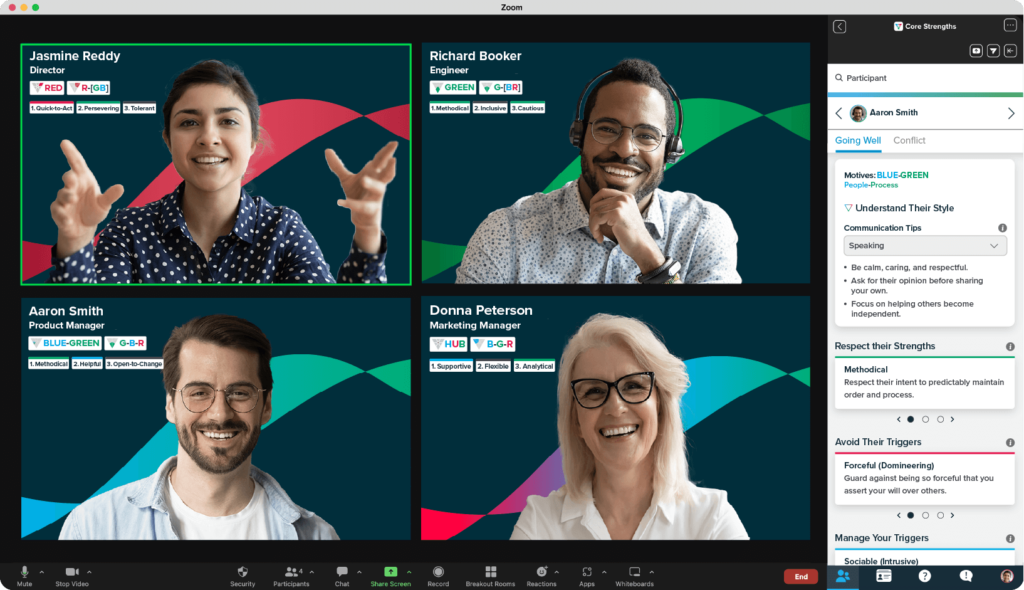Screen dimensions: 1024x590
Task: Expand microphone options next to Mute
Action: (x=42, y=572)
